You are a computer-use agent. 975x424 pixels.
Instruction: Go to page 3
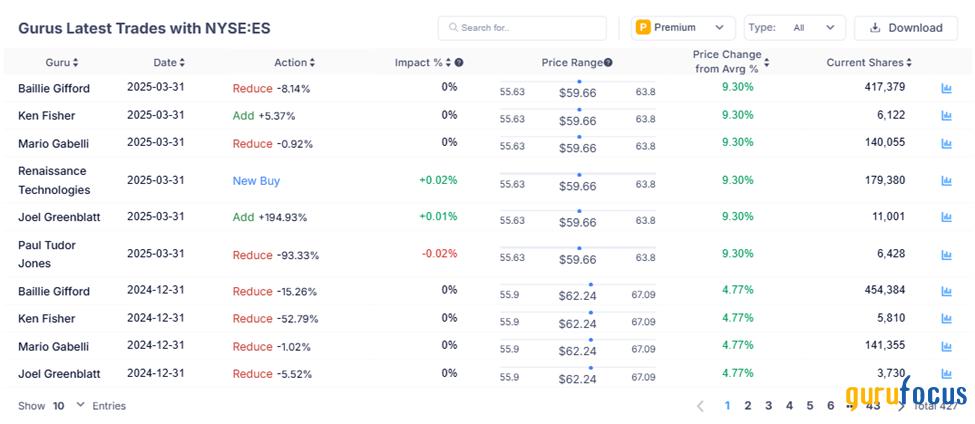(769, 406)
